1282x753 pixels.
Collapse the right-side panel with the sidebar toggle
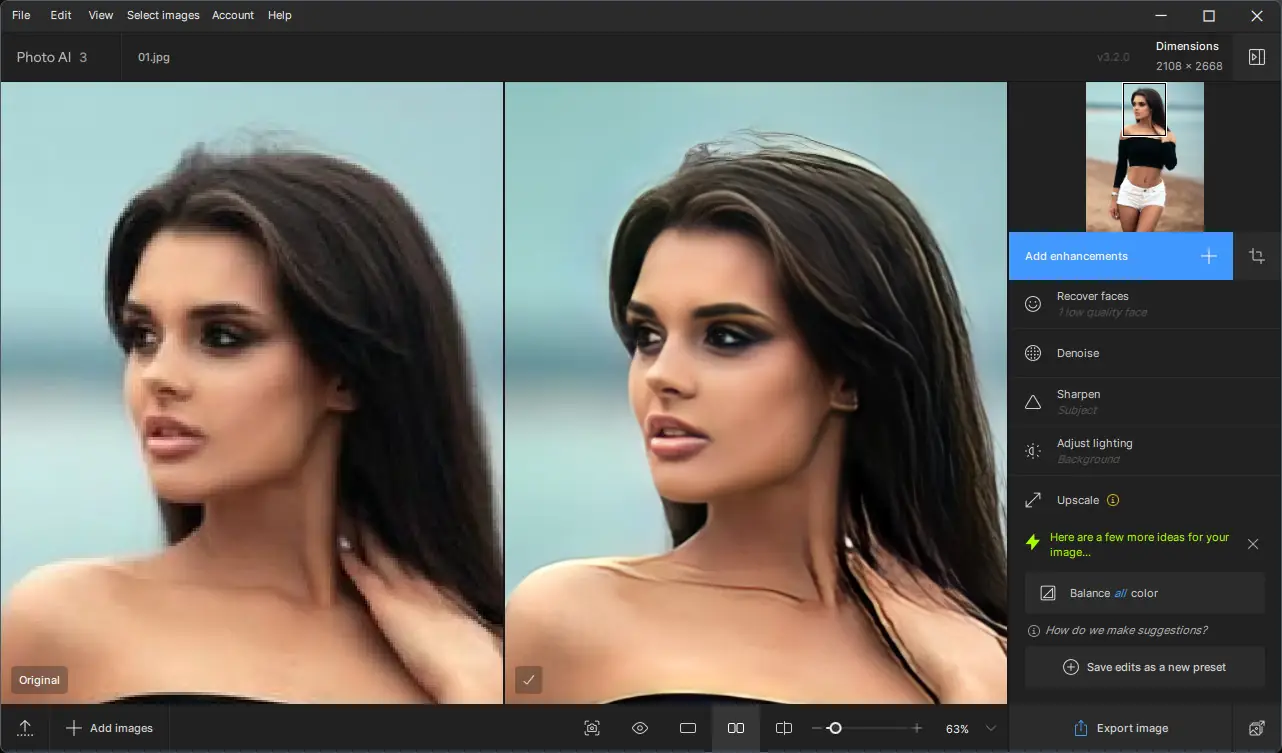click(x=1256, y=57)
